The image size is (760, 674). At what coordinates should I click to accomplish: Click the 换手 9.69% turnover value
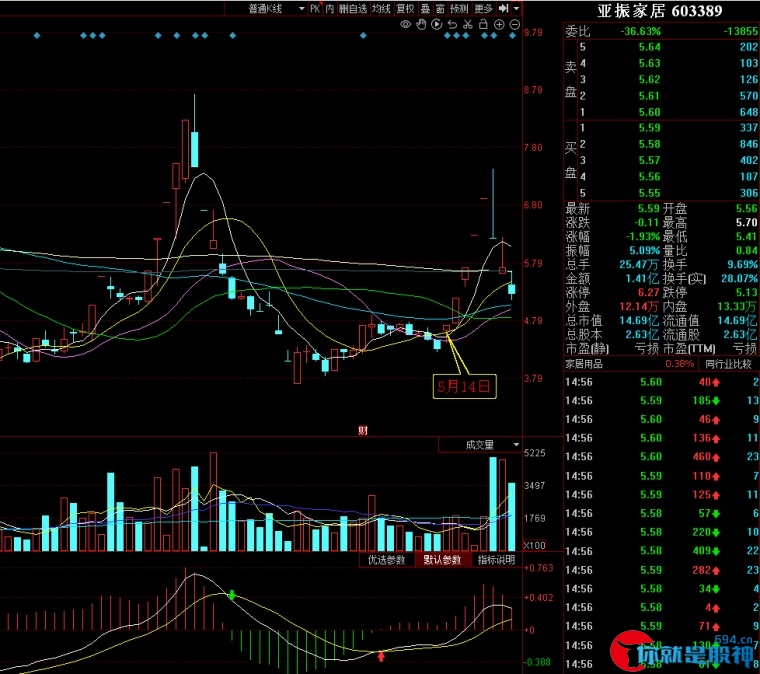point(742,265)
